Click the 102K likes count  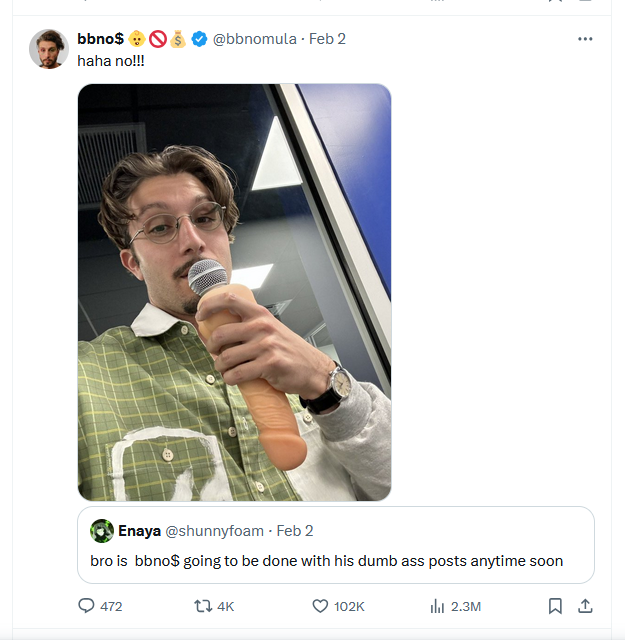(350, 606)
